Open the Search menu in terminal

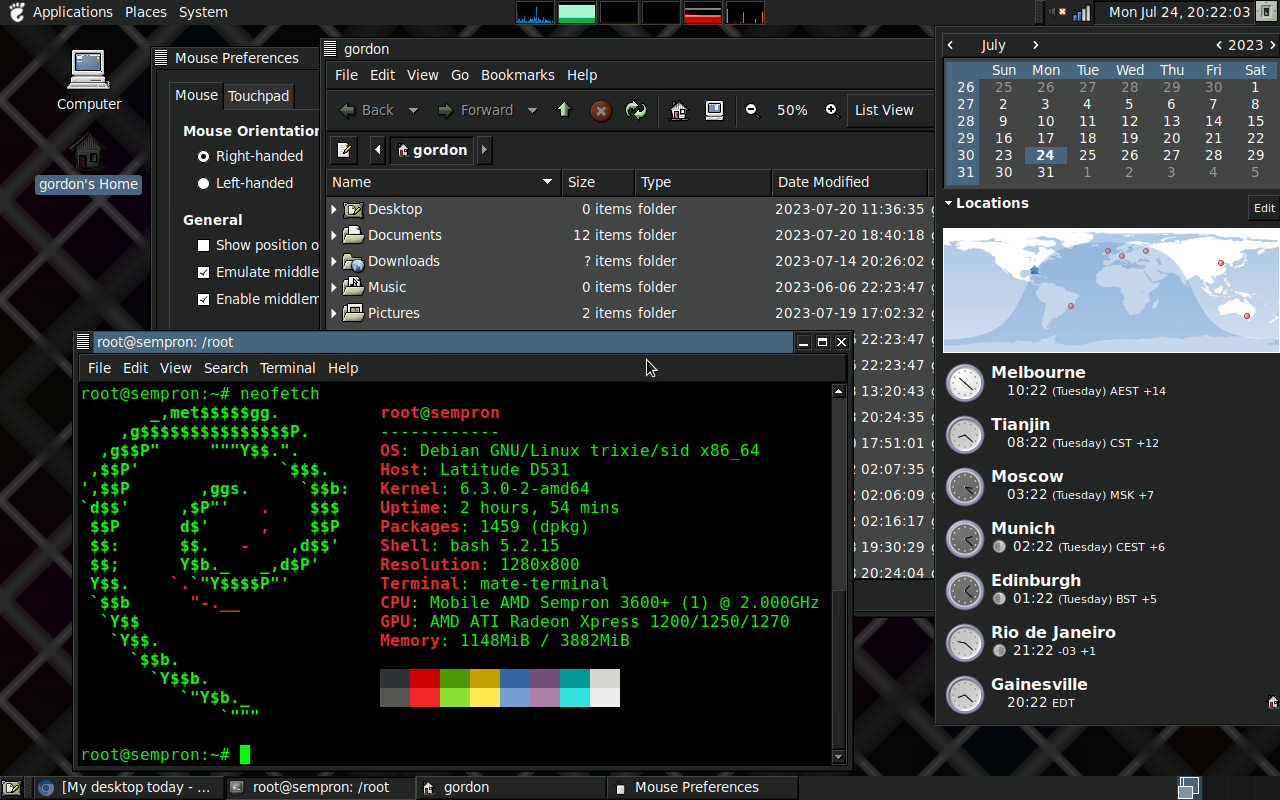point(226,368)
